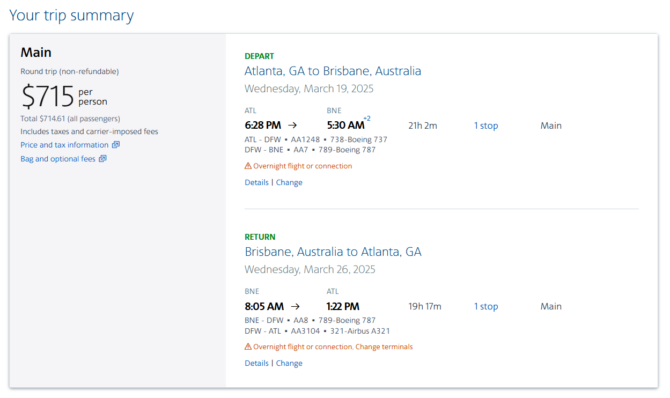
Task: Change the departing Atlanta to Brisbane flight
Action: 289,182
